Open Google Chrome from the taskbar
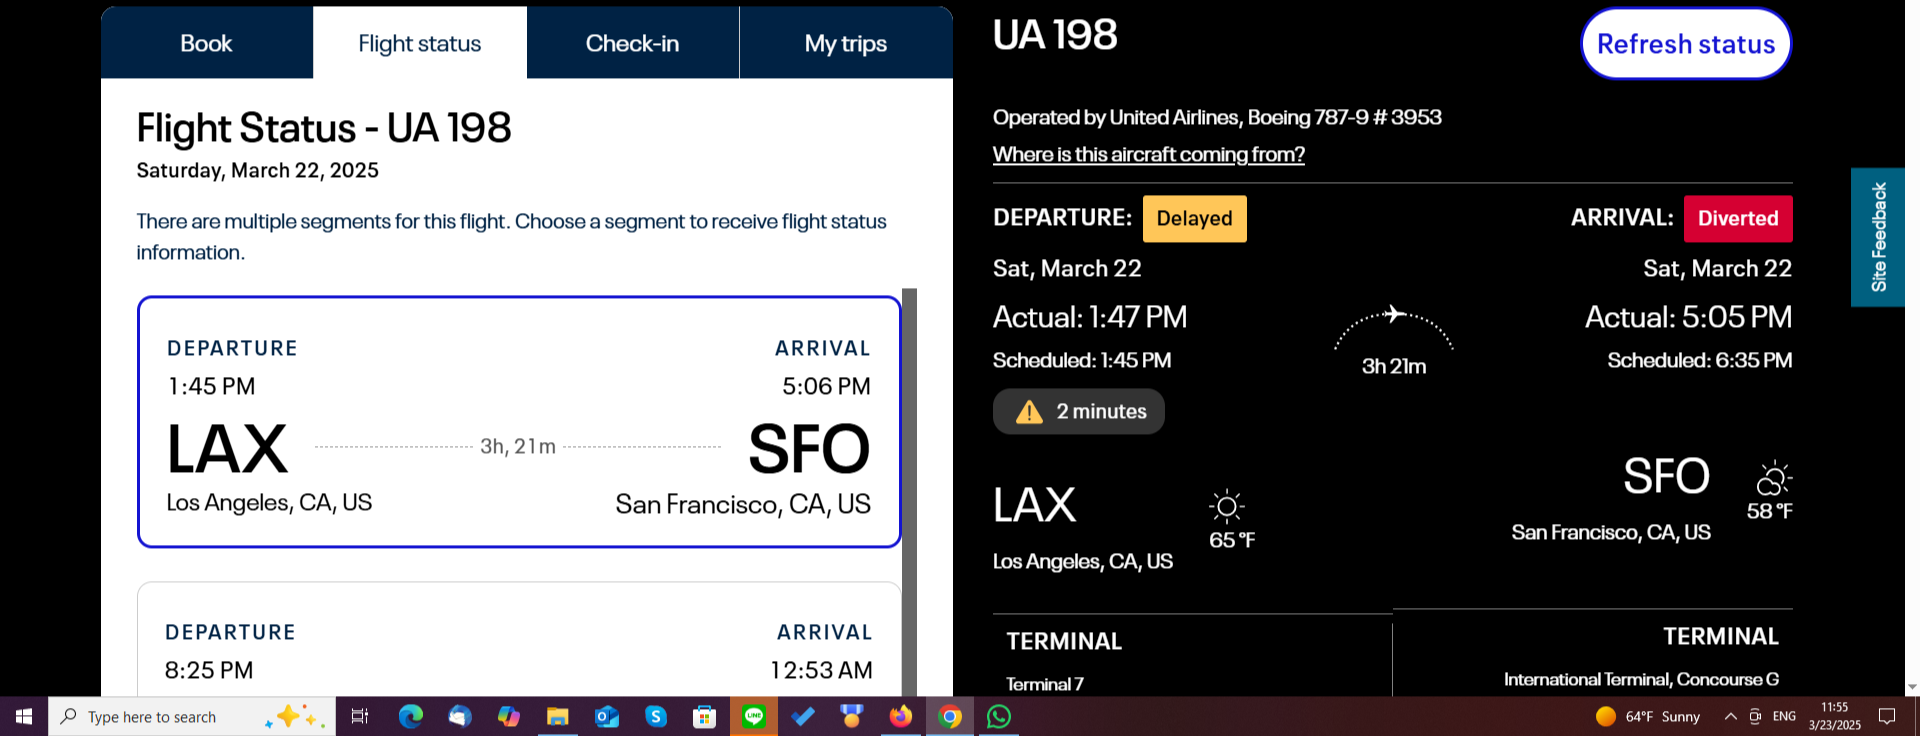Image resolution: width=1920 pixels, height=736 pixels. click(950, 716)
